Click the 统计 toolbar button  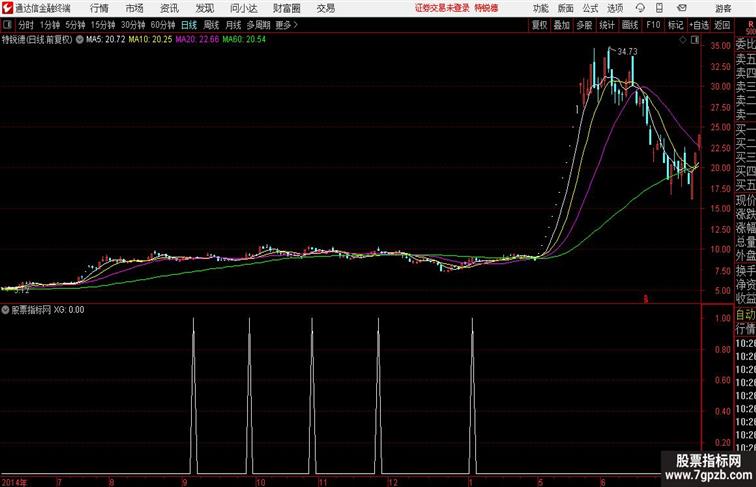tap(607, 25)
